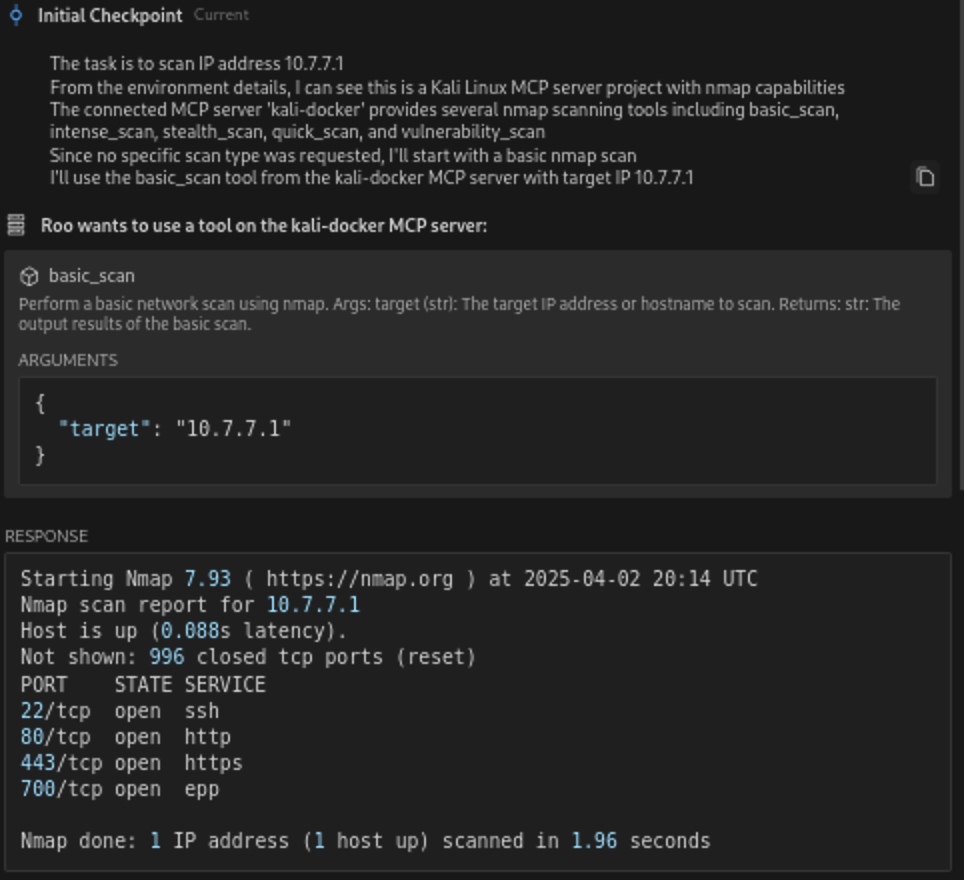Click the basic_scan tool description text
The width and height of the screenshot is (964, 880).
pyautogui.click(x=459, y=314)
